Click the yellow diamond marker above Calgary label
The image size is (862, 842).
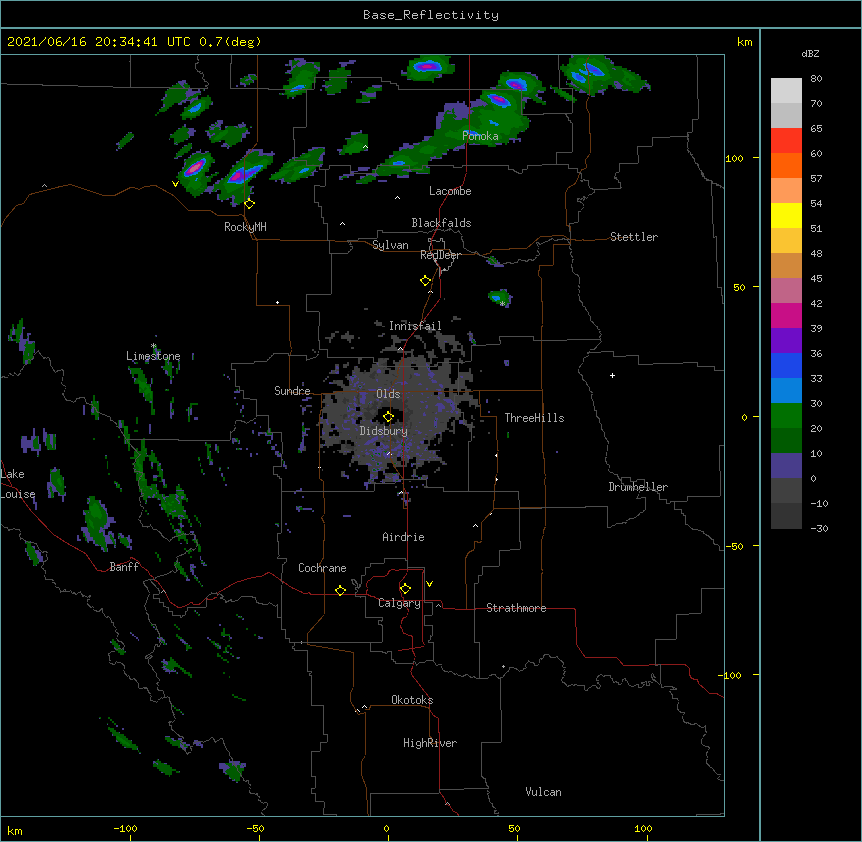pos(405,589)
